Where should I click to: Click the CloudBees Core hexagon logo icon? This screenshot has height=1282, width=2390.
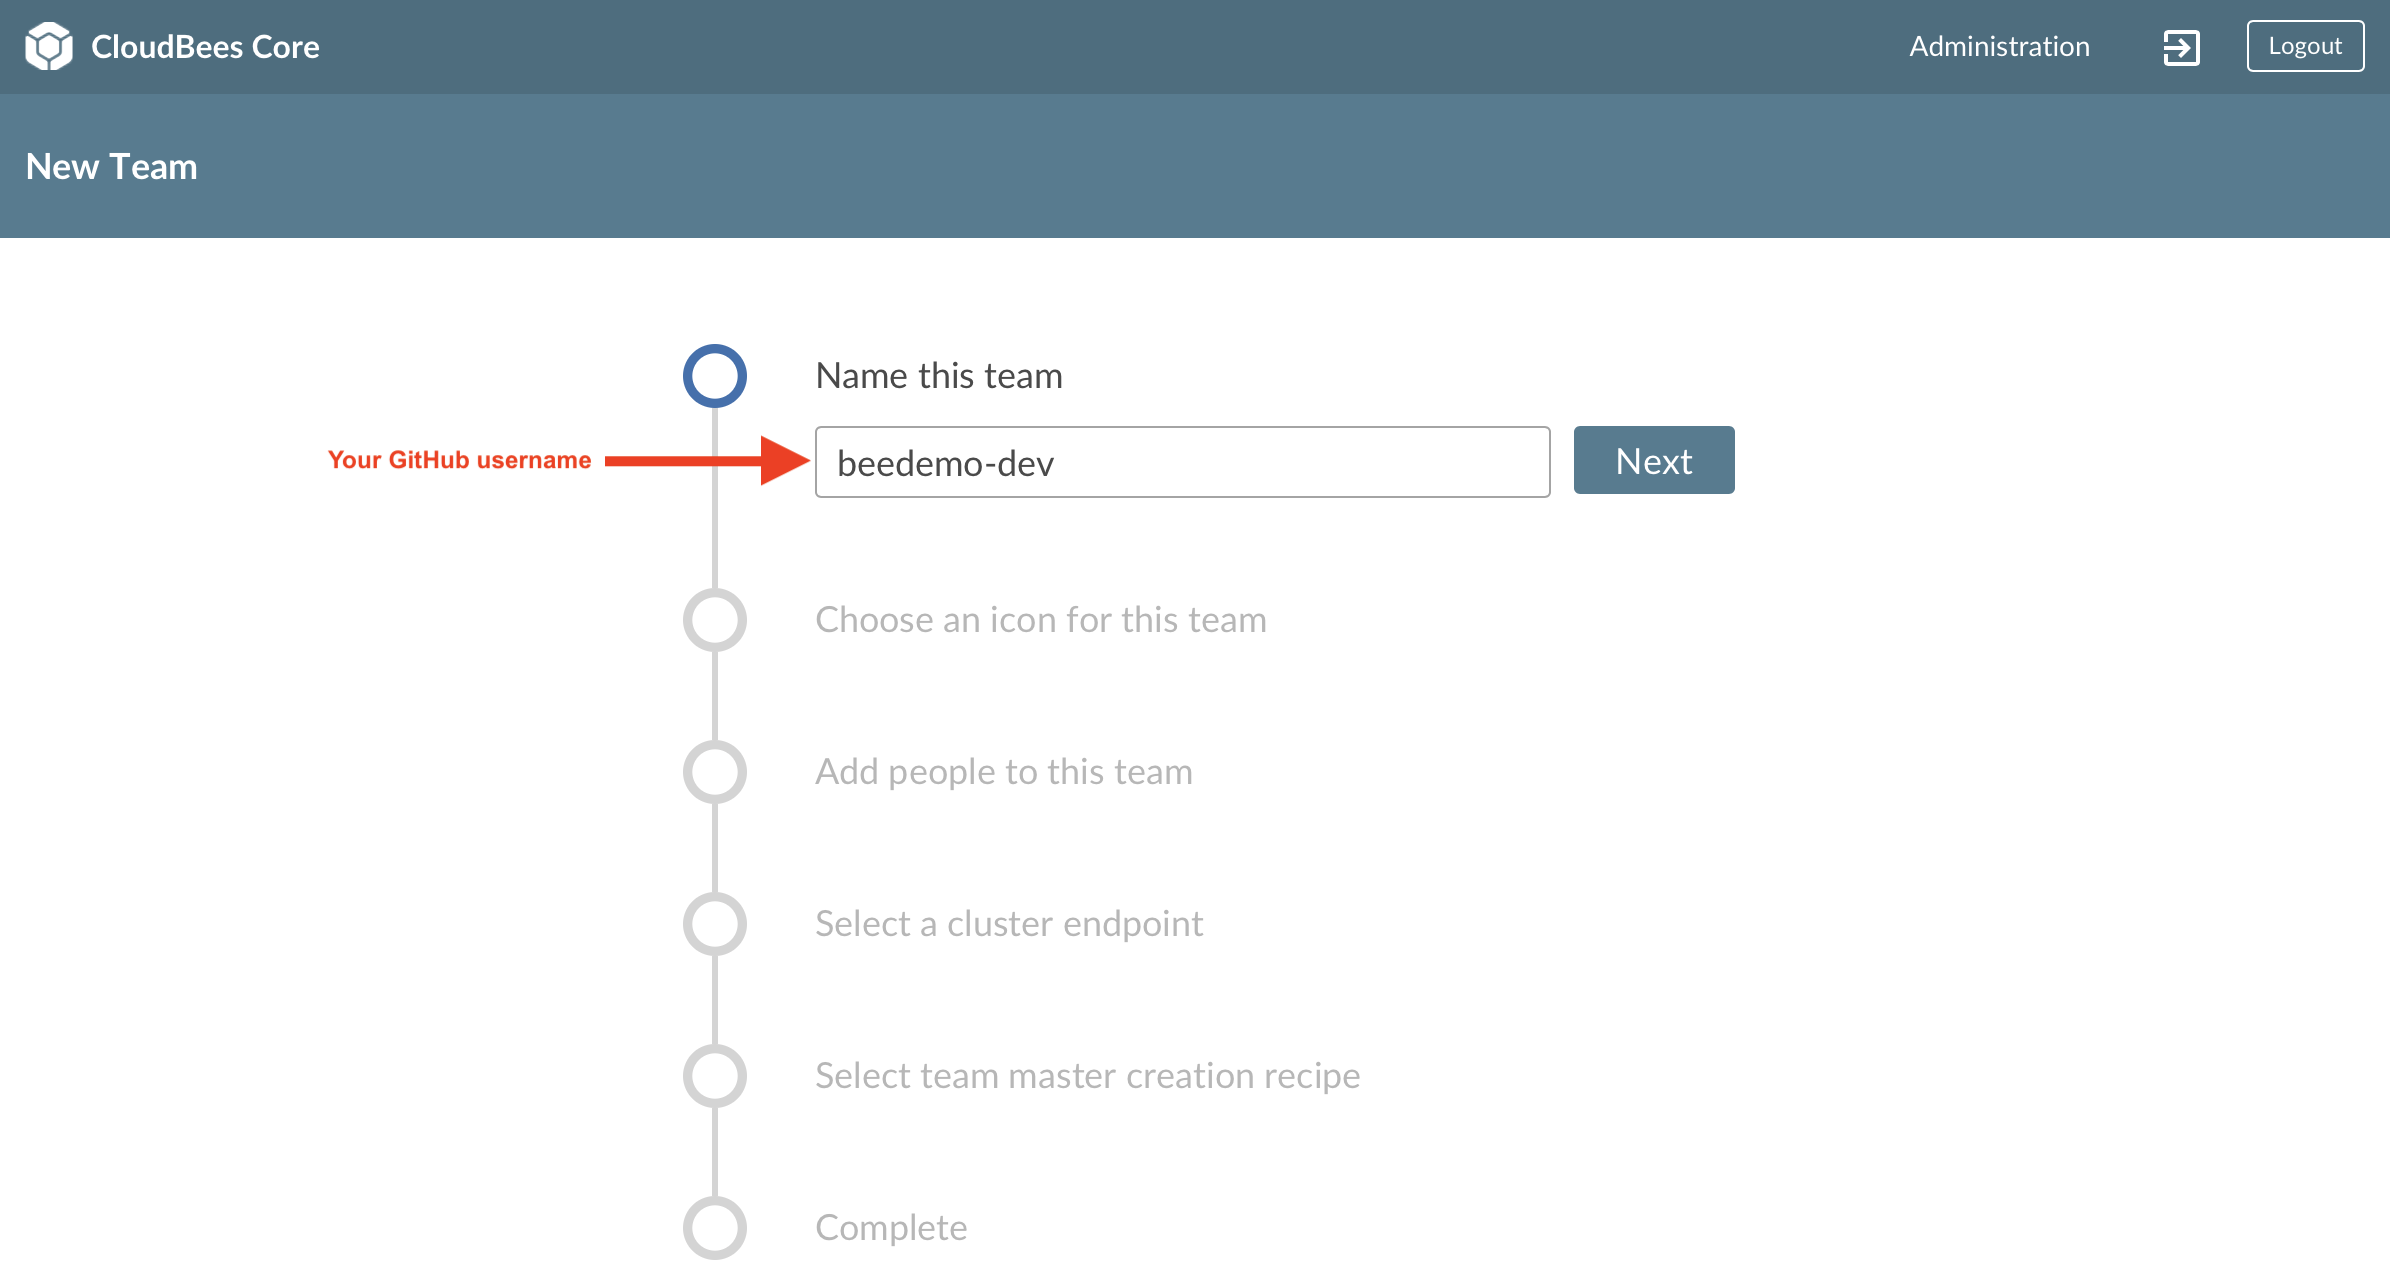[x=49, y=46]
